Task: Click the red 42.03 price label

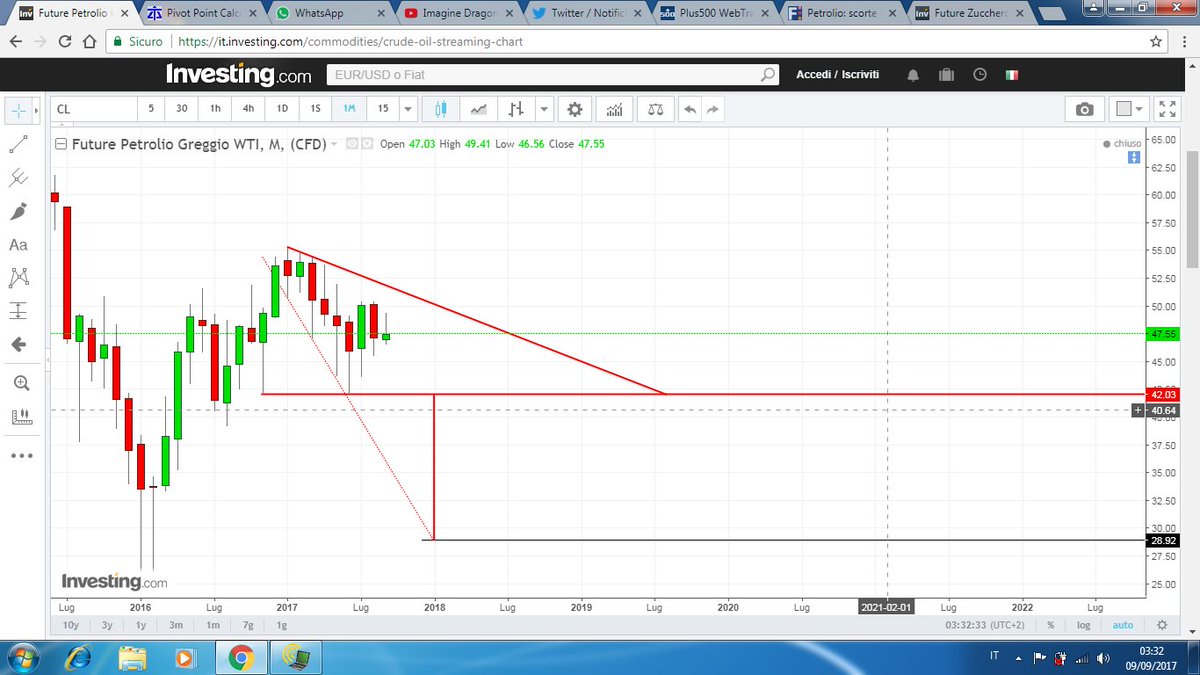Action: (1161, 394)
